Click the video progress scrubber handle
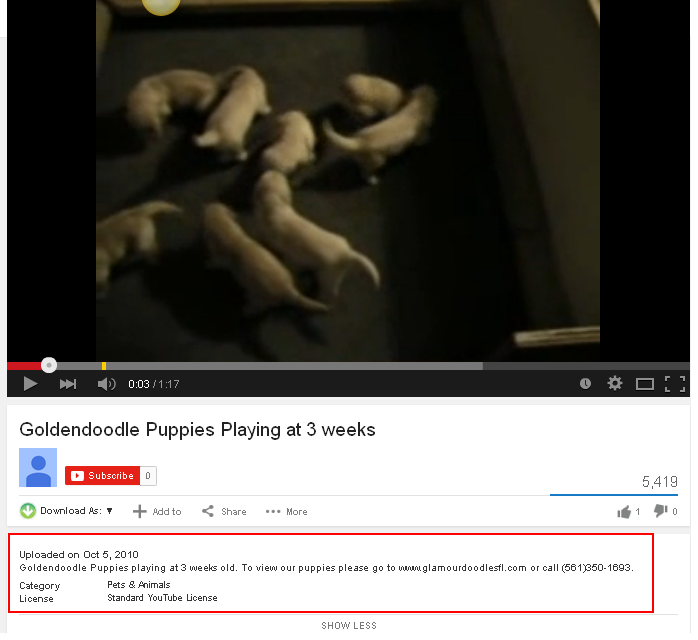 [49, 365]
